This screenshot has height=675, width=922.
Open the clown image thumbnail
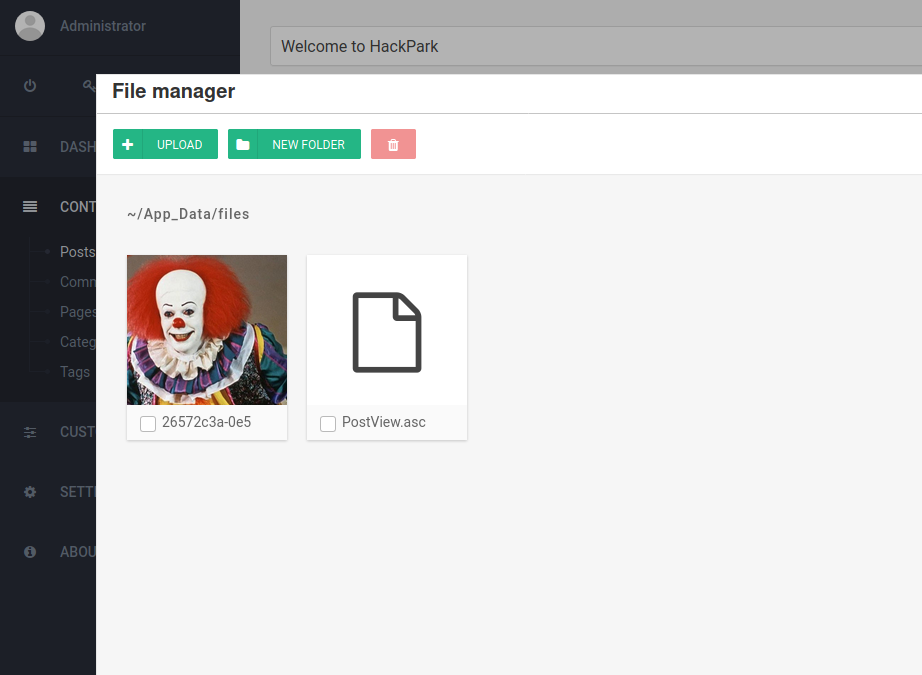(x=207, y=330)
